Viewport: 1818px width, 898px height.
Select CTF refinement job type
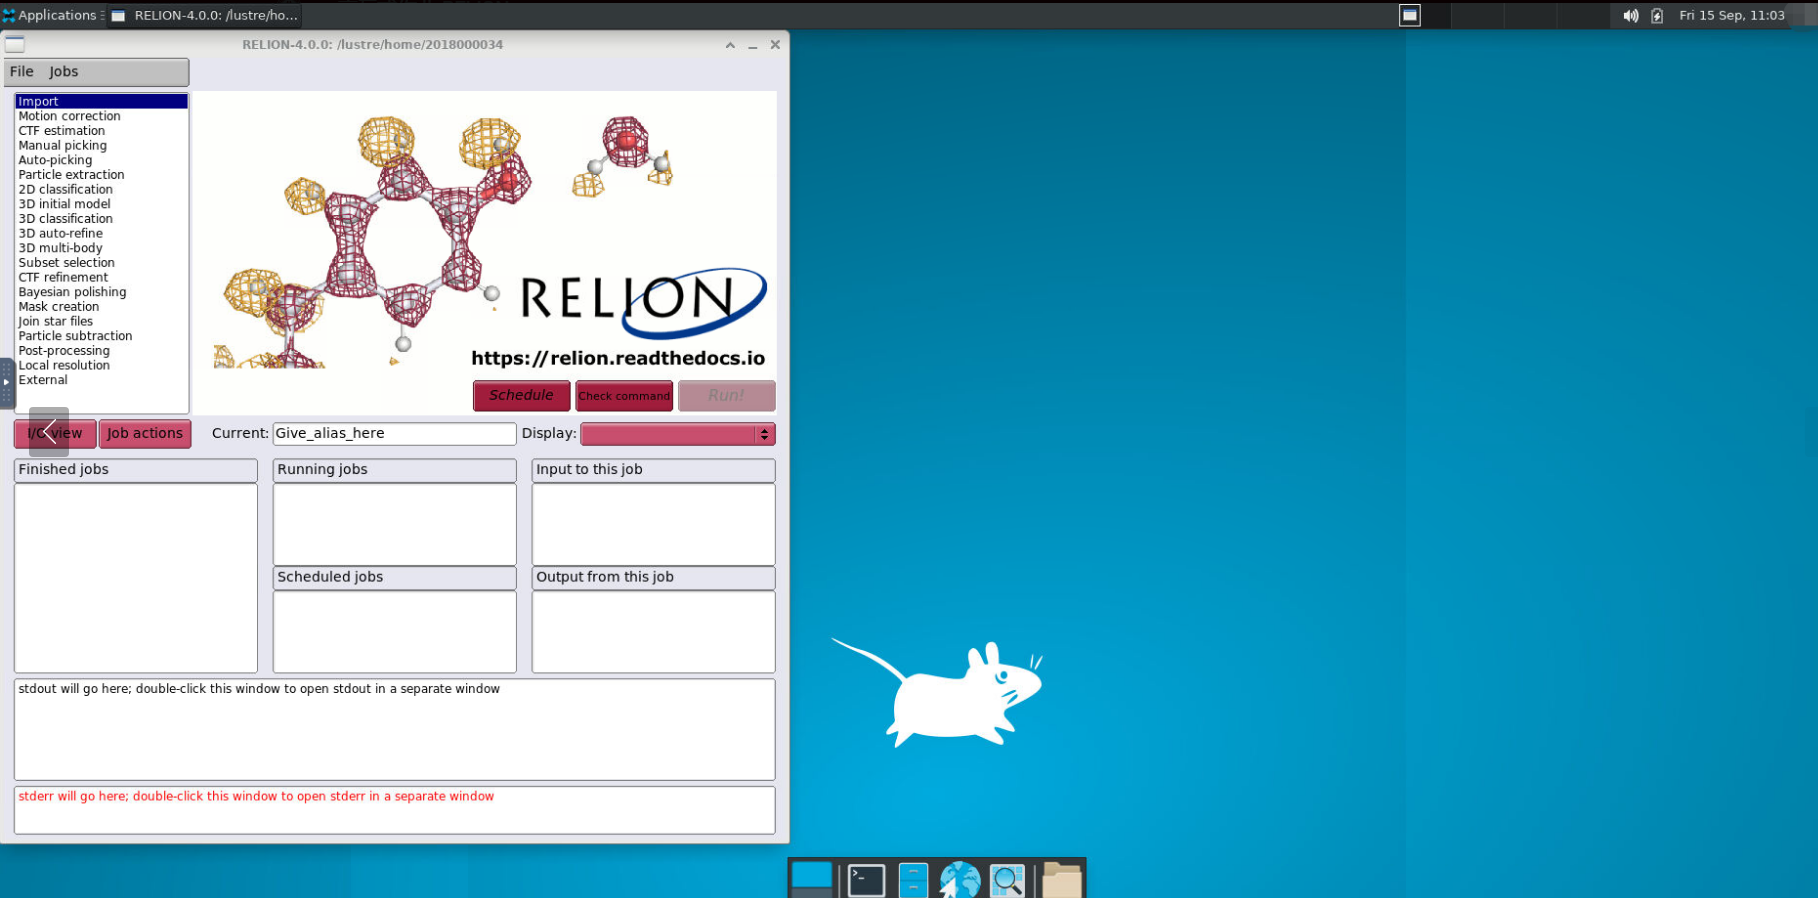(x=101, y=277)
